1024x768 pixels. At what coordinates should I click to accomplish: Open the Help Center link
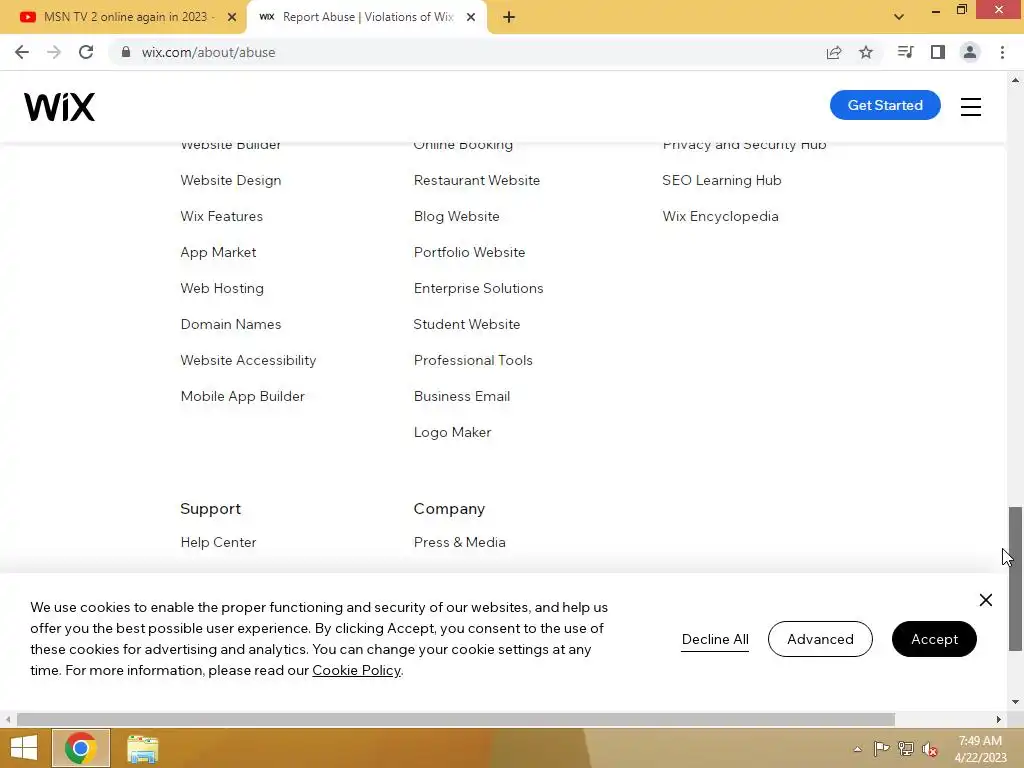(x=218, y=542)
